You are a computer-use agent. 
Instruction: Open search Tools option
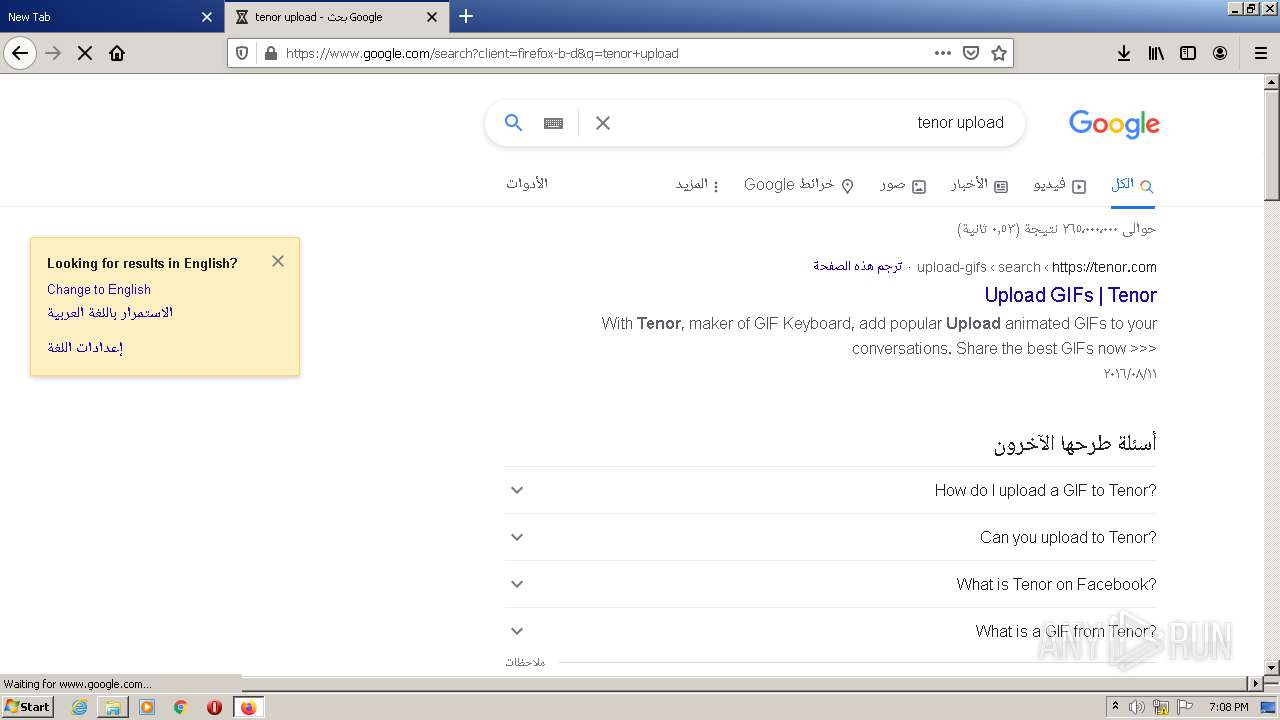pyautogui.click(x=527, y=184)
